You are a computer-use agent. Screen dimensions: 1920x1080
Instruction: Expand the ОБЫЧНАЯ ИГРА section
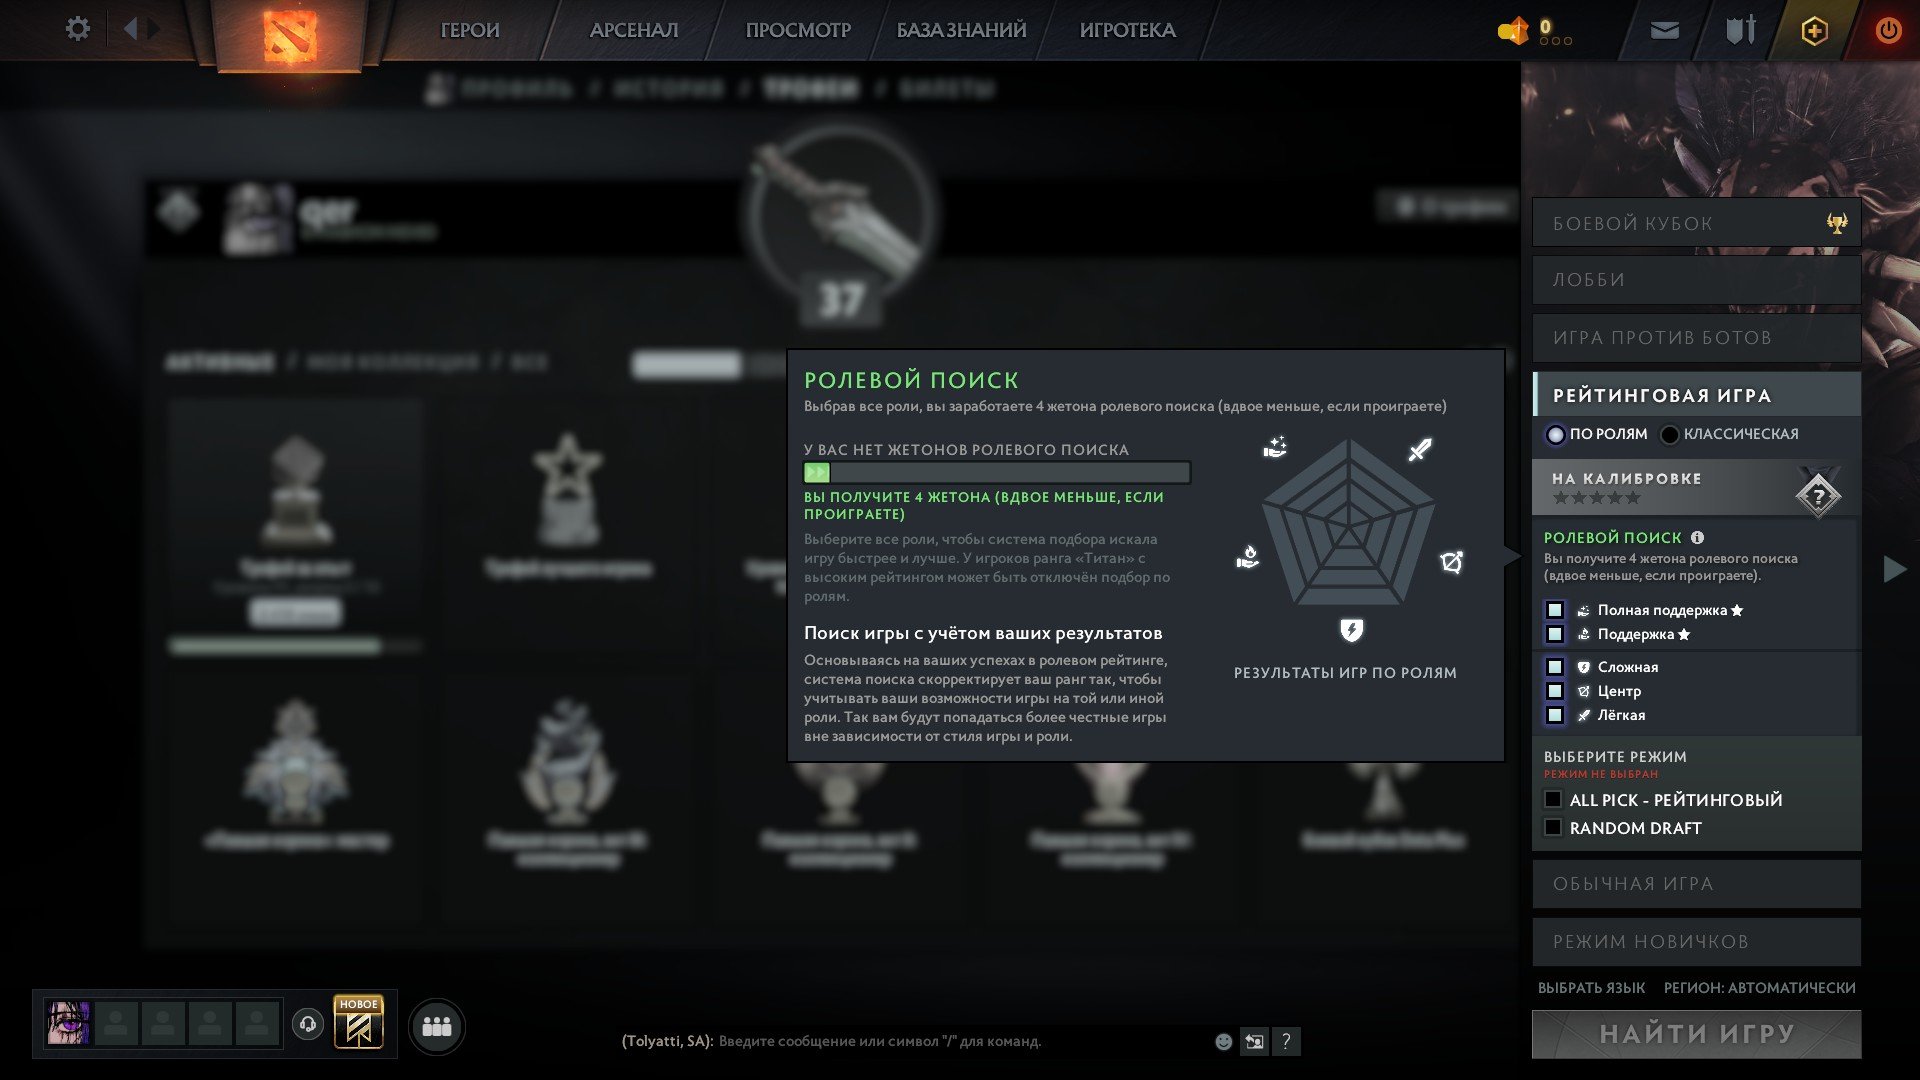[1696, 884]
